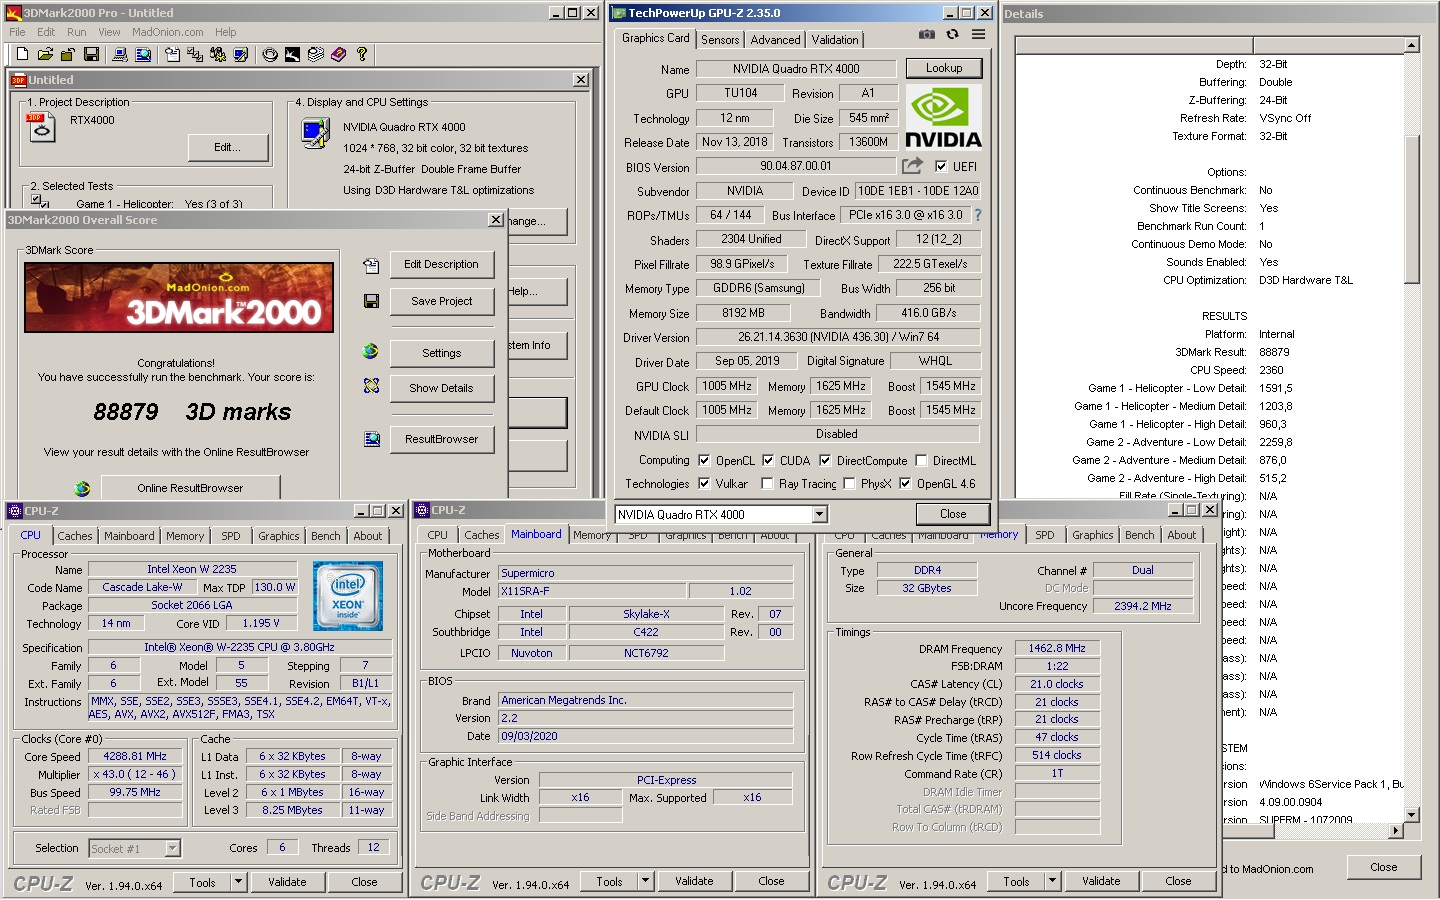This screenshot has width=1440, height=900.
Task: Switch to Advanced tab in GPU-Z
Action: [775, 40]
